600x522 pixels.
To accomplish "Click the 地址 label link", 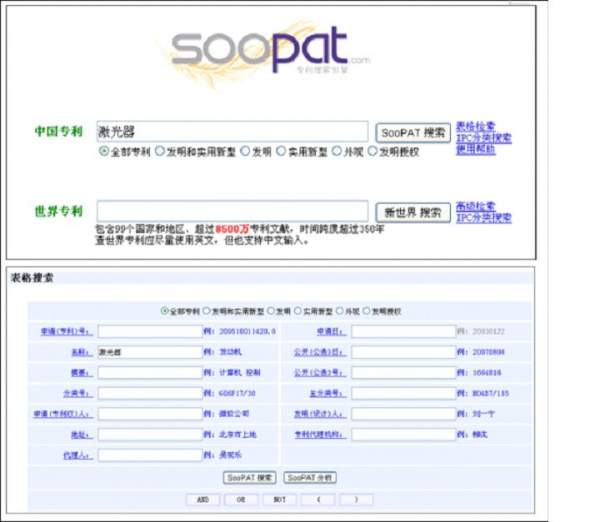I will click(82, 434).
